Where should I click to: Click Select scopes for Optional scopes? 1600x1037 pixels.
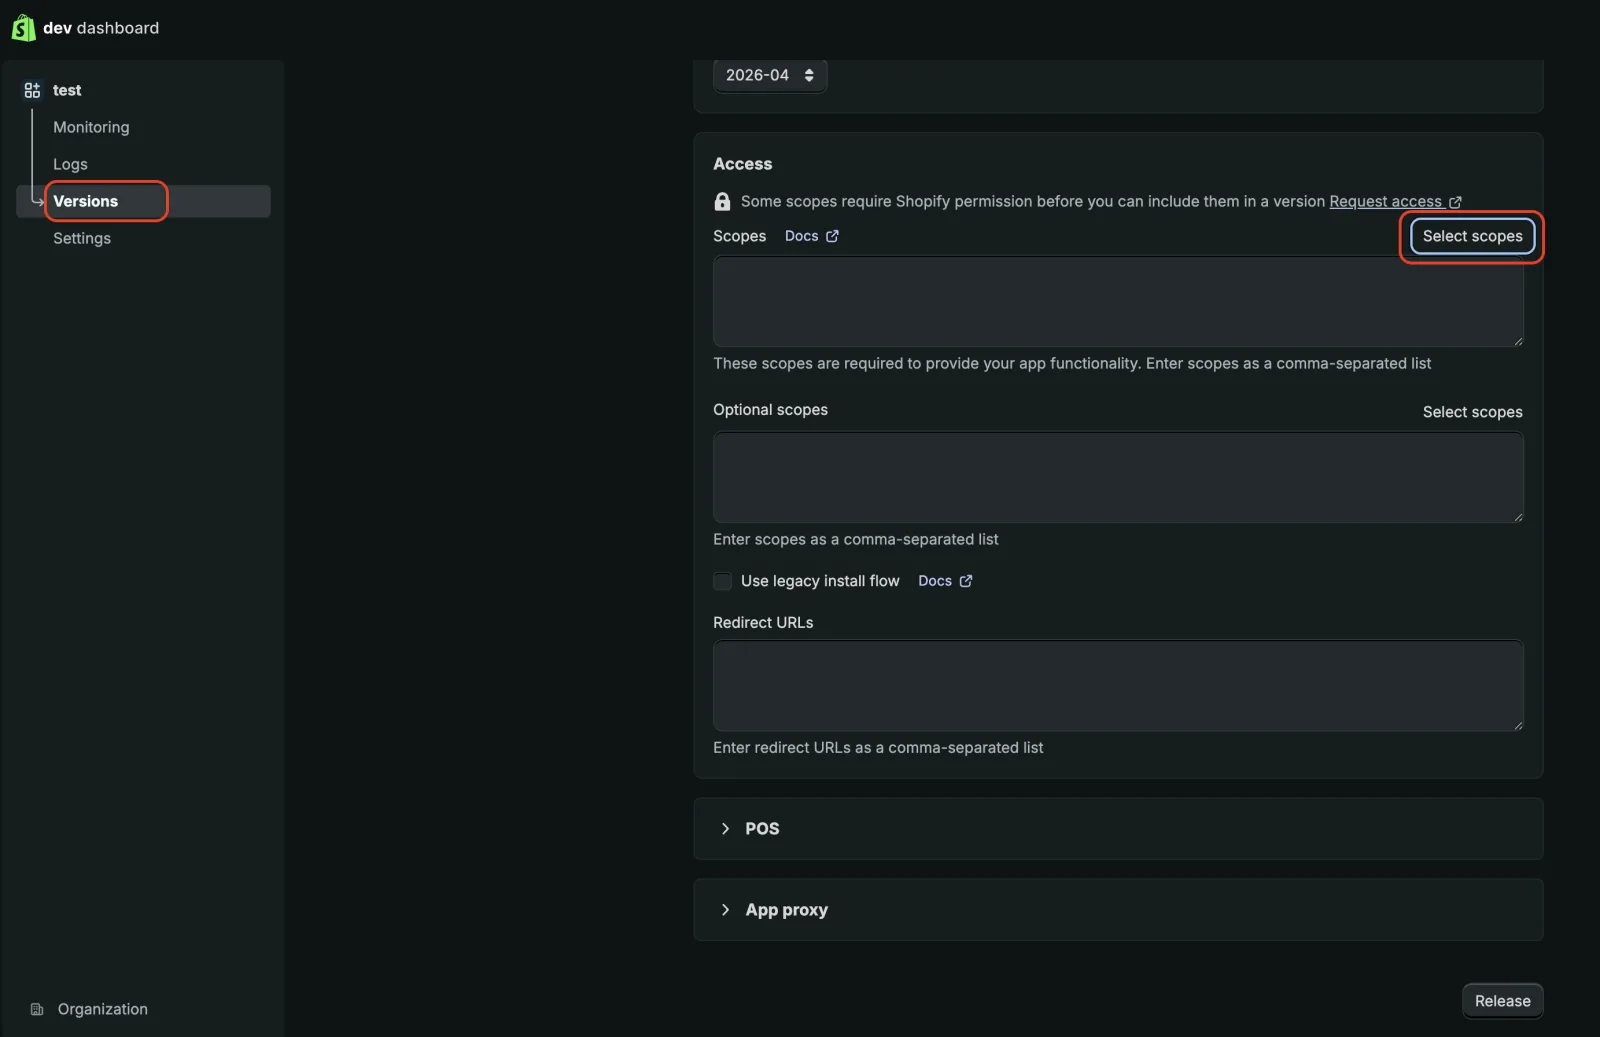[1472, 412]
